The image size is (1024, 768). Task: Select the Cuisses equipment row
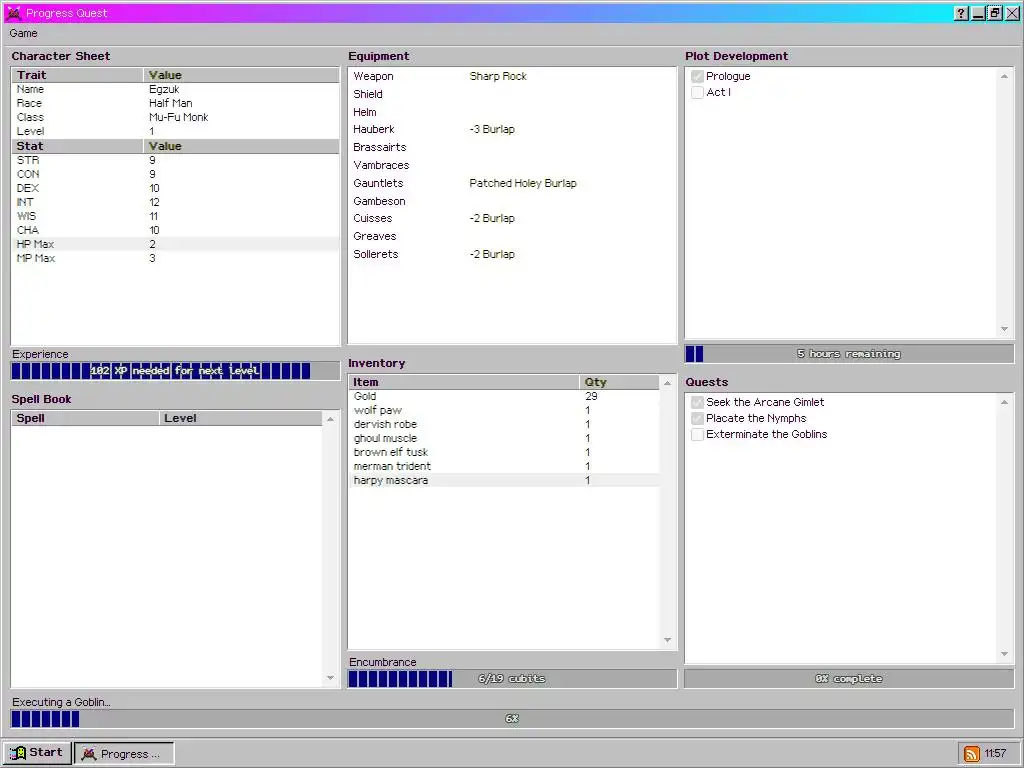point(512,219)
